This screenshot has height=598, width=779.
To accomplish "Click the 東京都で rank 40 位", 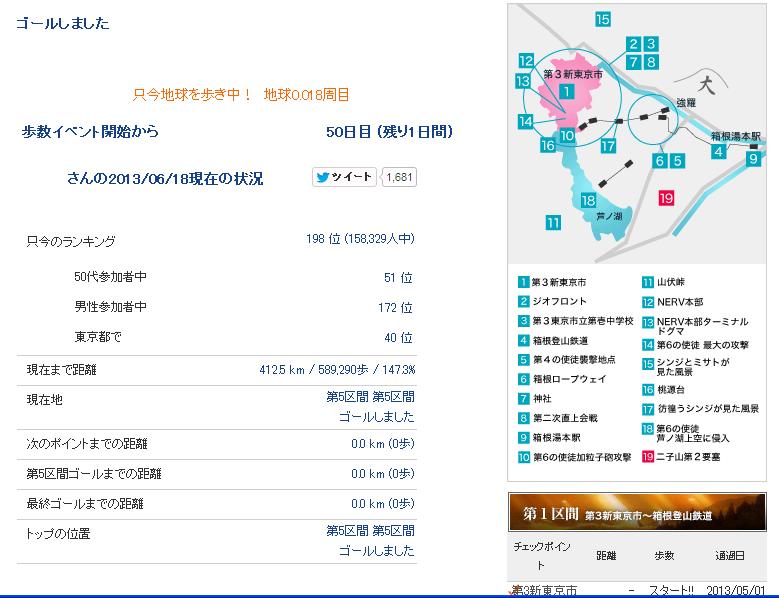I will [398, 338].
